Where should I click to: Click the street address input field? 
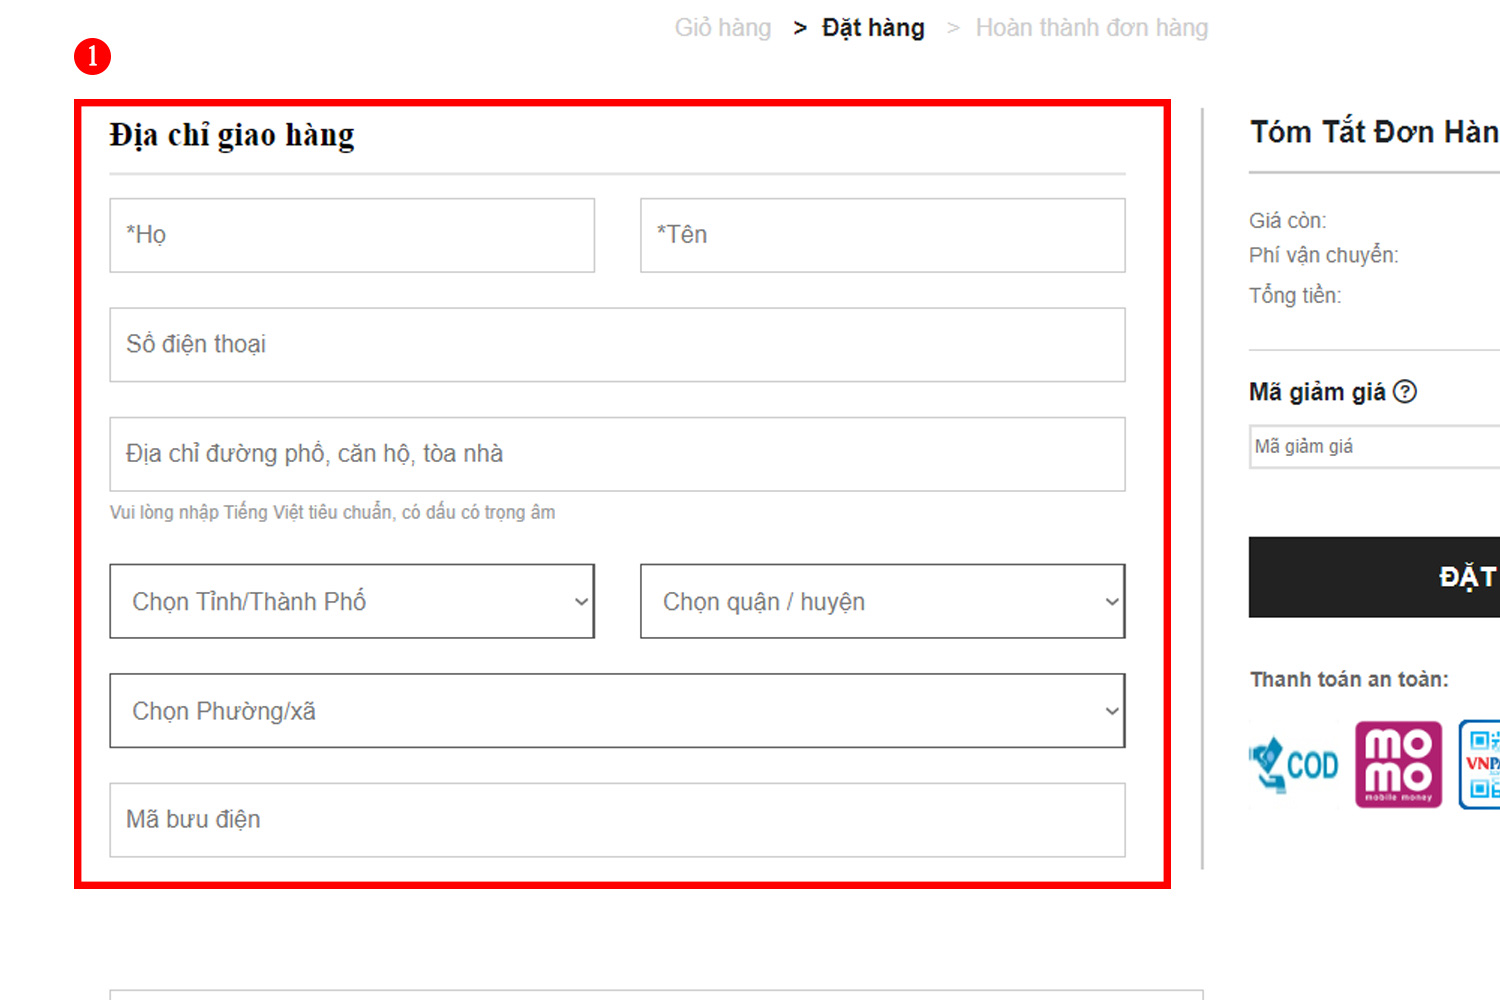click(x=617, y=454)
